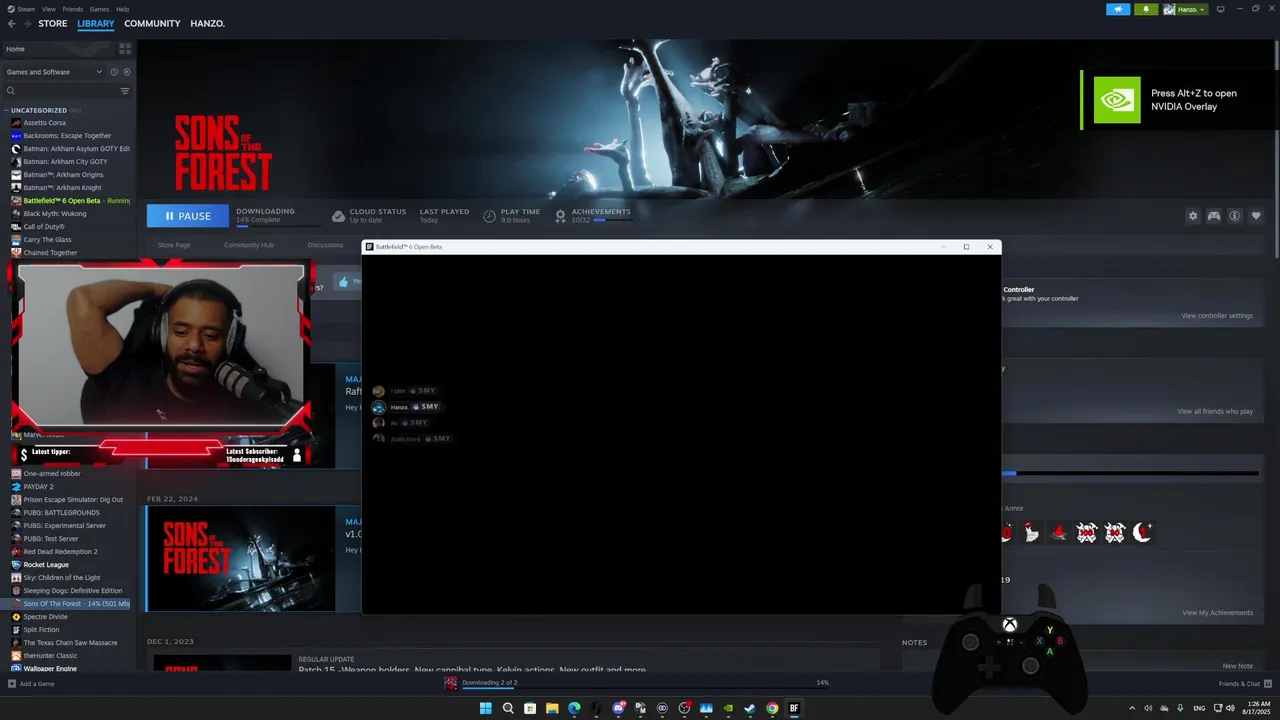Image resolution: width=1280 pixels, height=720 pixels.
Task: Open game settings gear for Sons Of The Forest
Action: pos(1192,216)
